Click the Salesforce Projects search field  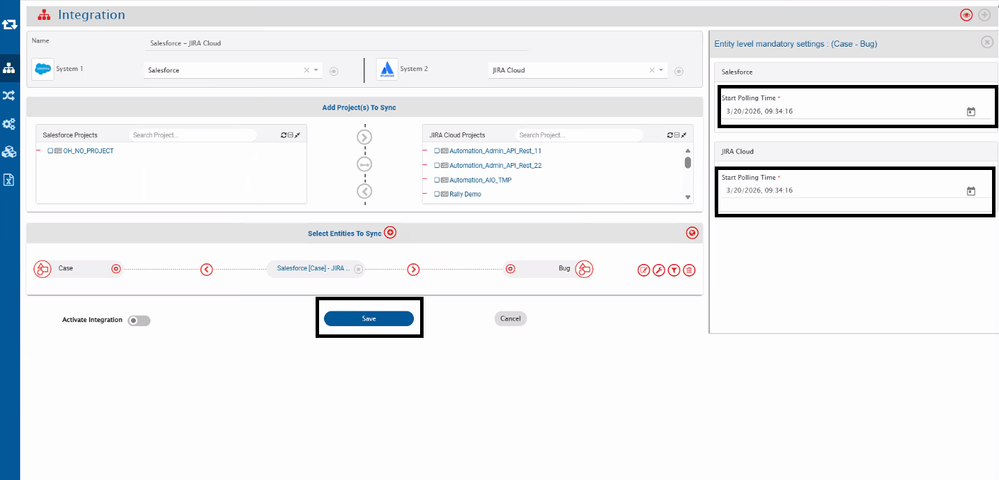tap(192, 135)
